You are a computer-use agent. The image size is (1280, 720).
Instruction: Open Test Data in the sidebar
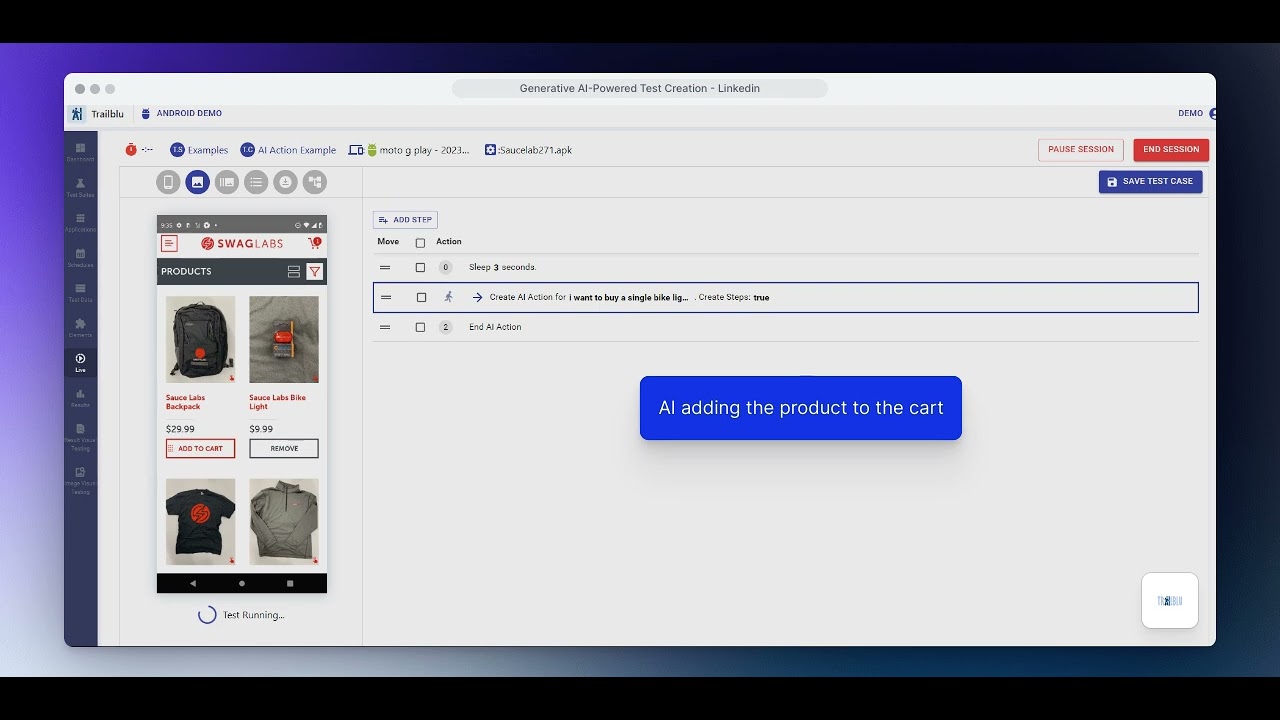coord(80,293)
